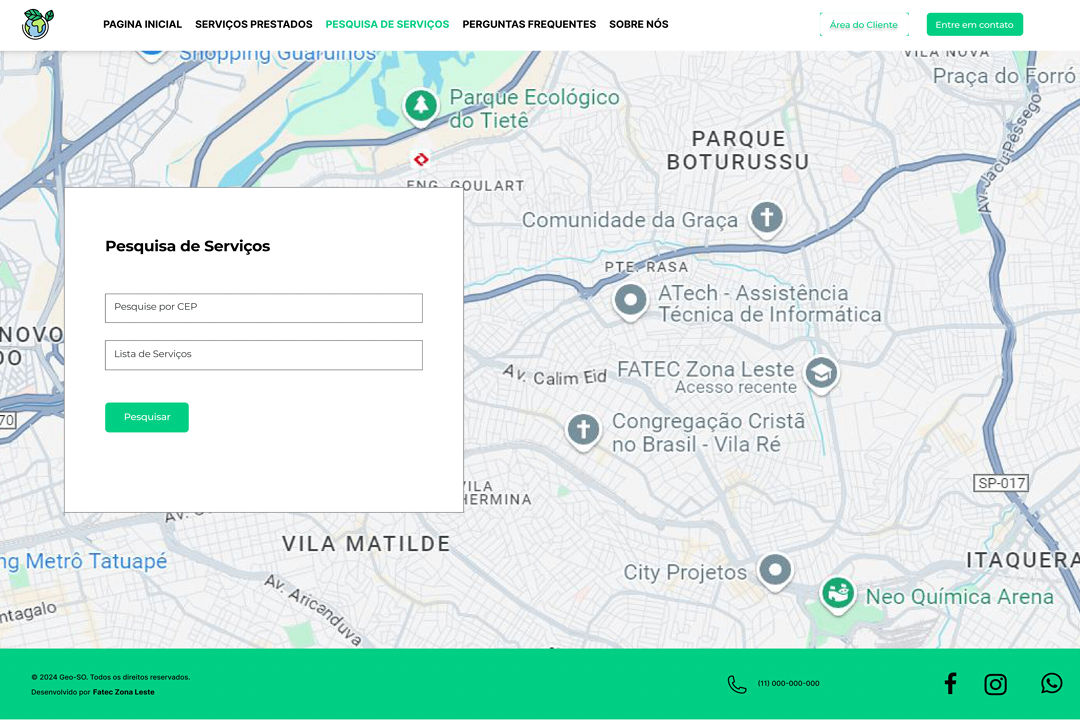This screenshot has width=1080, height=720.
Task: Open the WhatsApp icon in footer
Action: pos(1051,683)
